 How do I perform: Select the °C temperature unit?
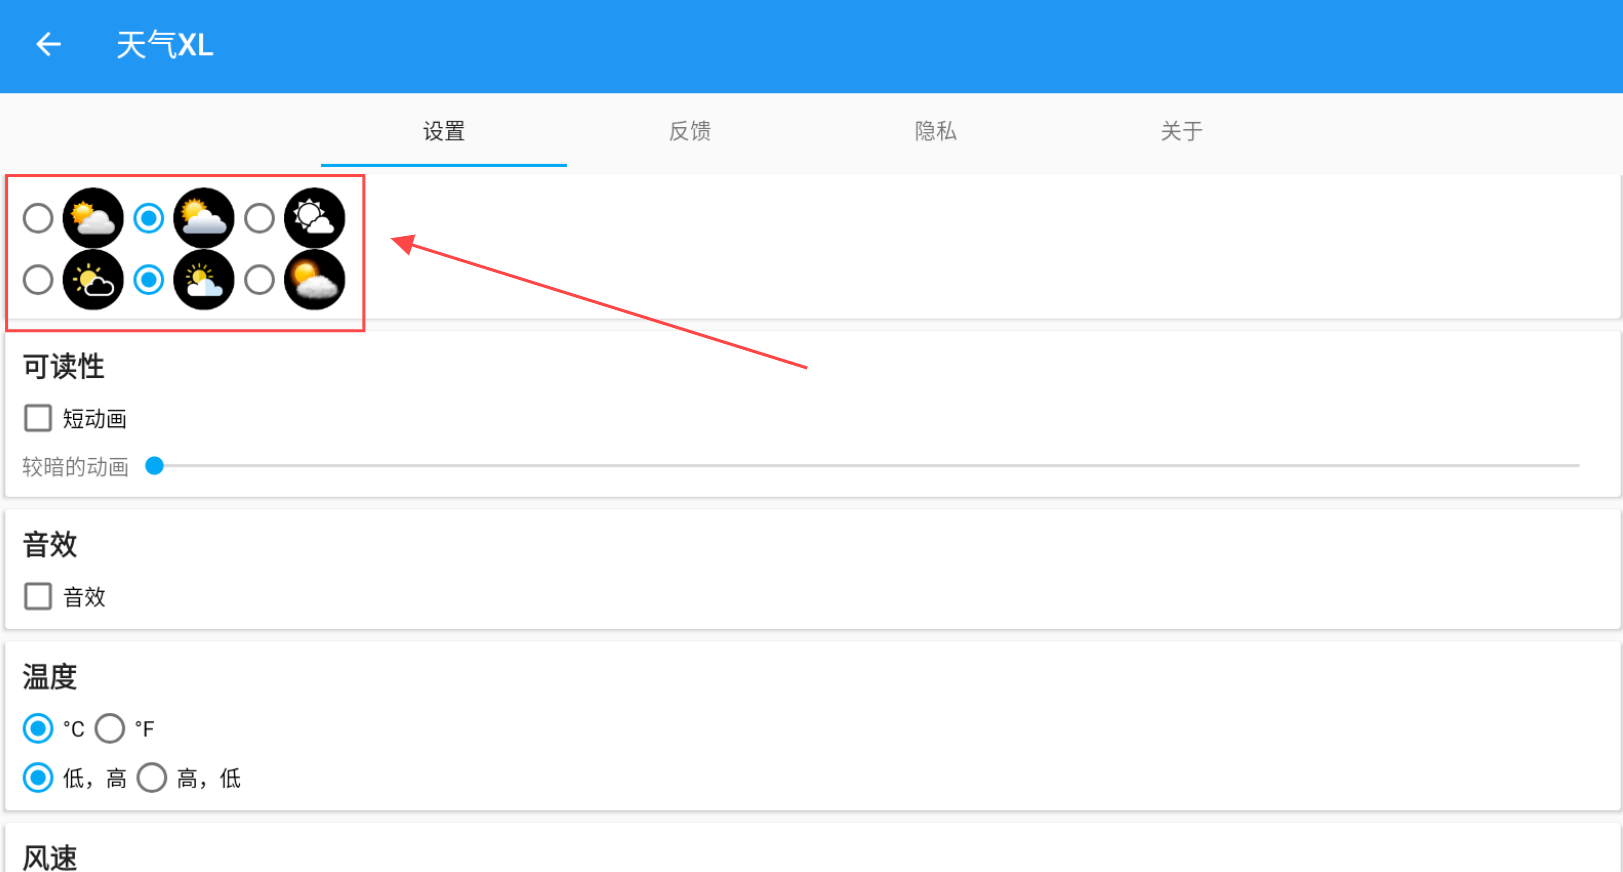38,728
